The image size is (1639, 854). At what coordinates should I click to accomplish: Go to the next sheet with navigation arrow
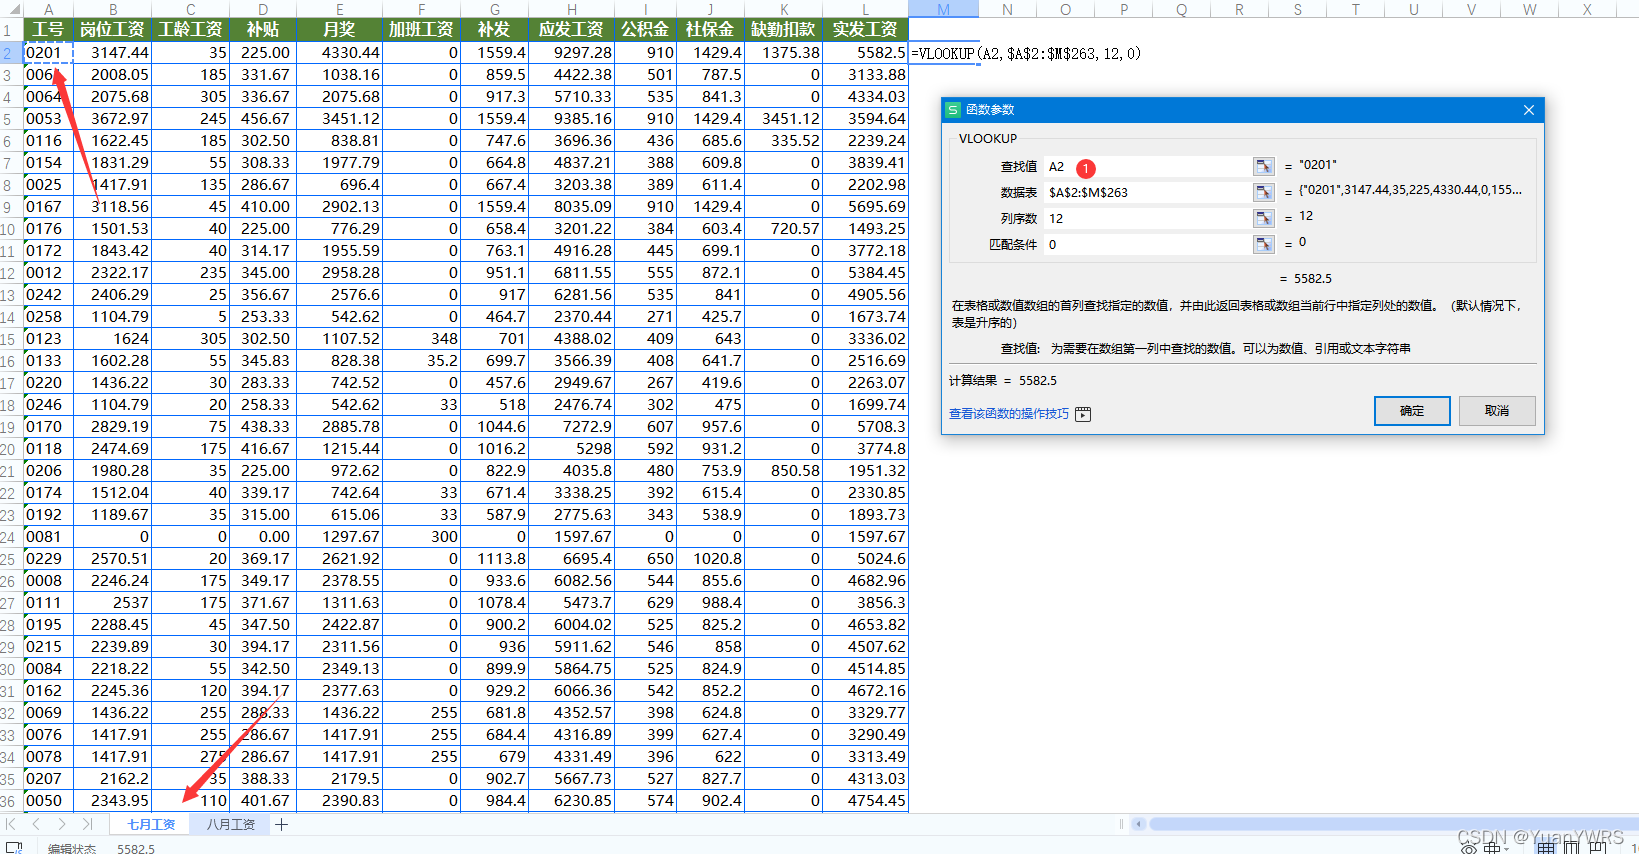[61, 824]
